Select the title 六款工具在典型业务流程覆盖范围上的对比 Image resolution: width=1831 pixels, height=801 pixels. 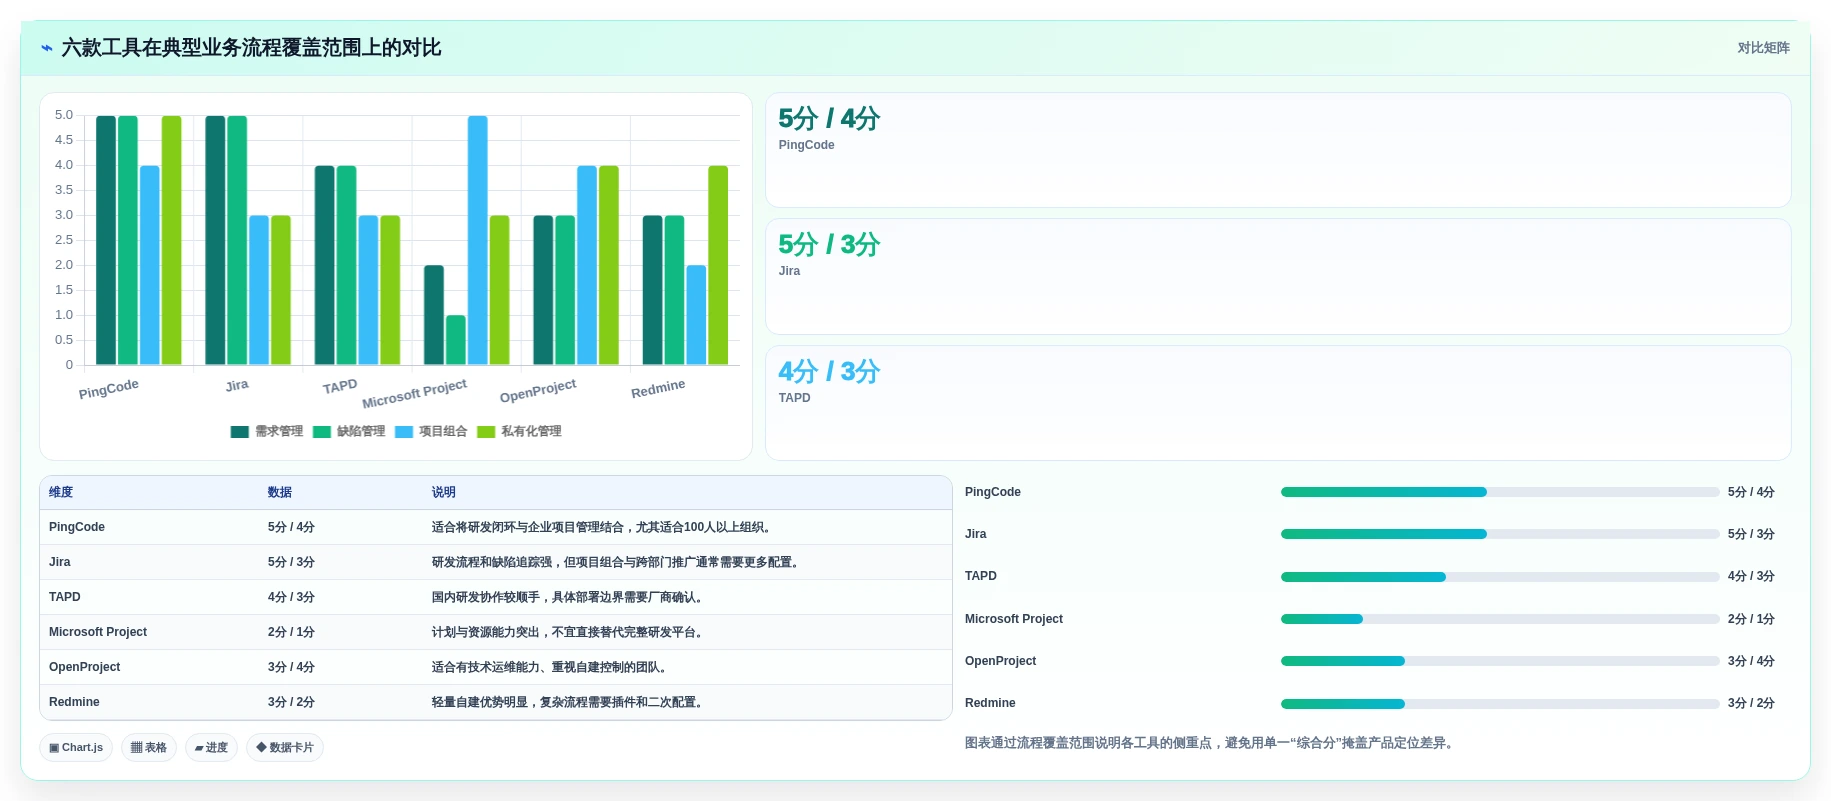tap(251, 48)
